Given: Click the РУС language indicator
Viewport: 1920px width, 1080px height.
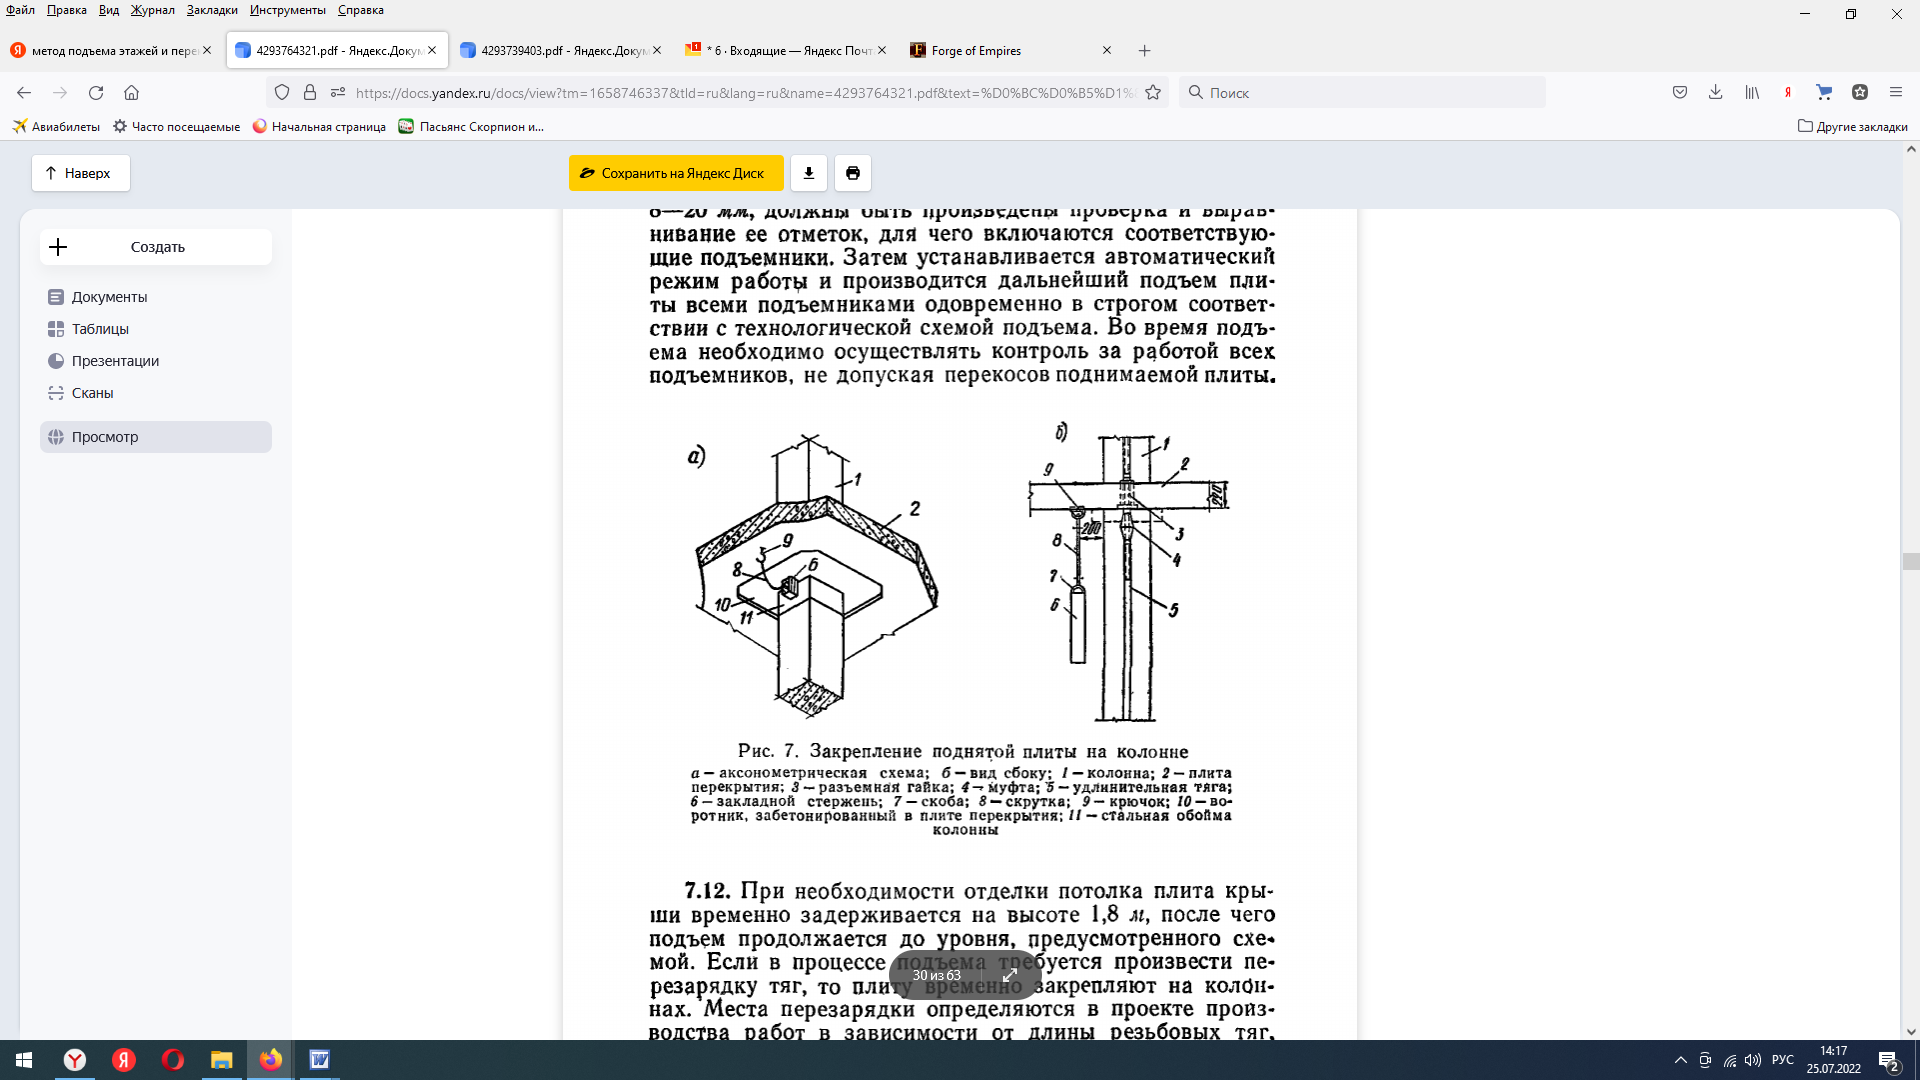Looking at the screenshot, I should pos(1783,1060).
